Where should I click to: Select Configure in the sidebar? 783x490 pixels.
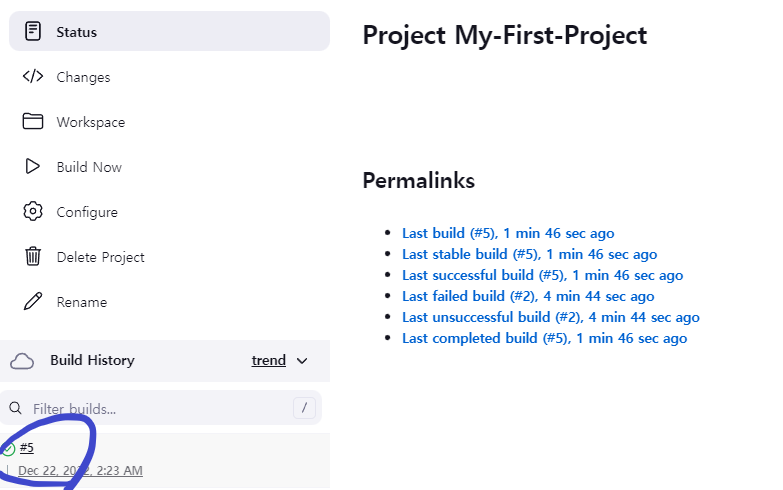[87, 212]
